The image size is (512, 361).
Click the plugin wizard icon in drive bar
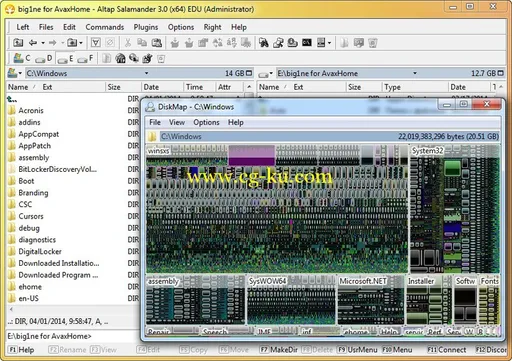pyautogui.click(x=147, y=59)
